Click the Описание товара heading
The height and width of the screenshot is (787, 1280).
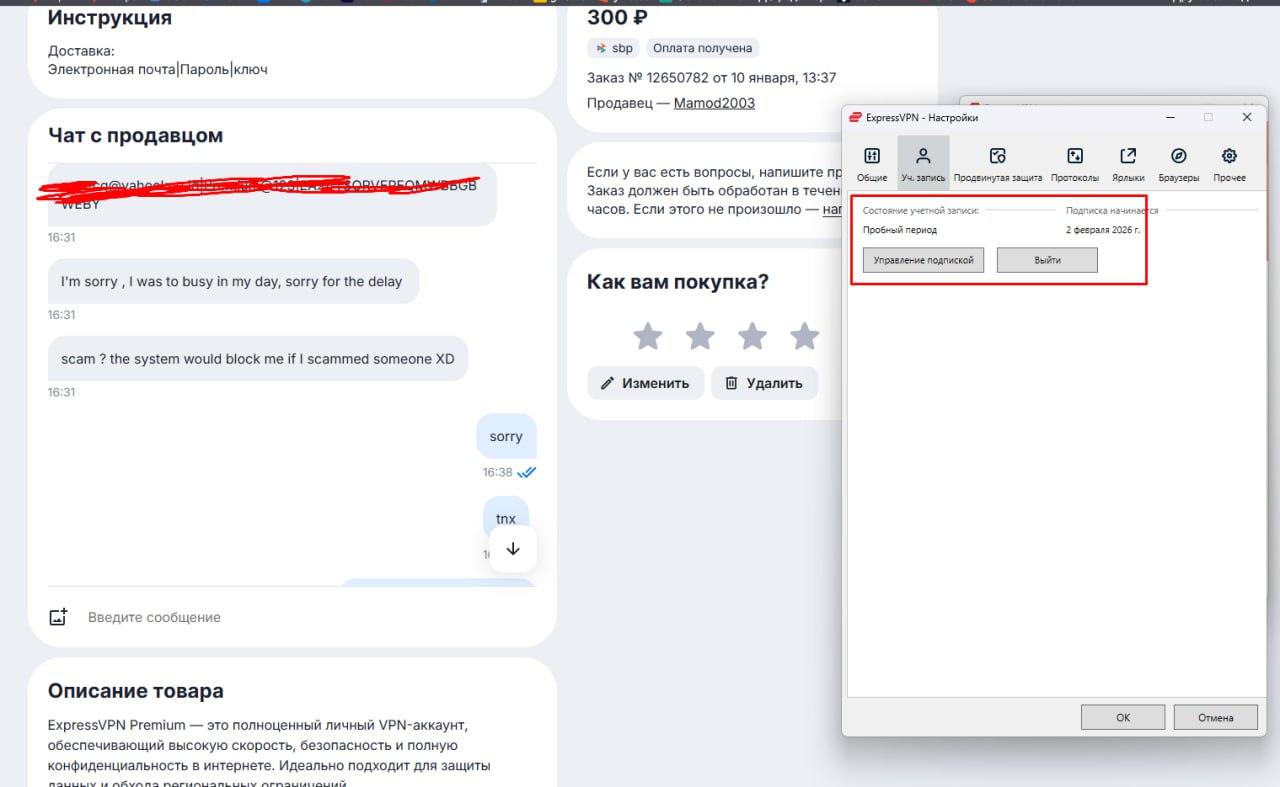[x=135, y=691]
